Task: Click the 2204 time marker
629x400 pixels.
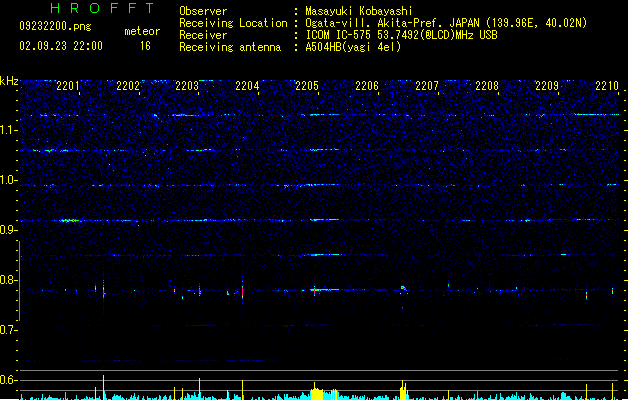Action: (247, 85)
